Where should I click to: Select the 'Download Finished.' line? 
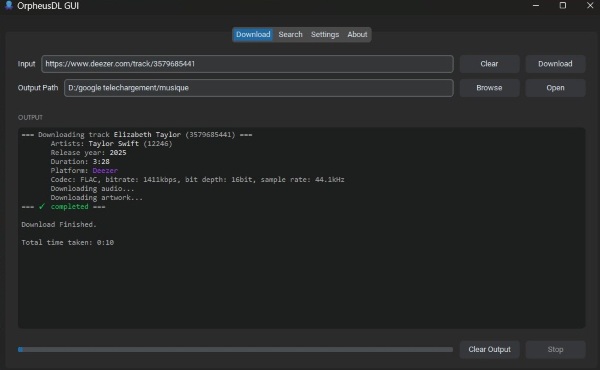(59, 225)
